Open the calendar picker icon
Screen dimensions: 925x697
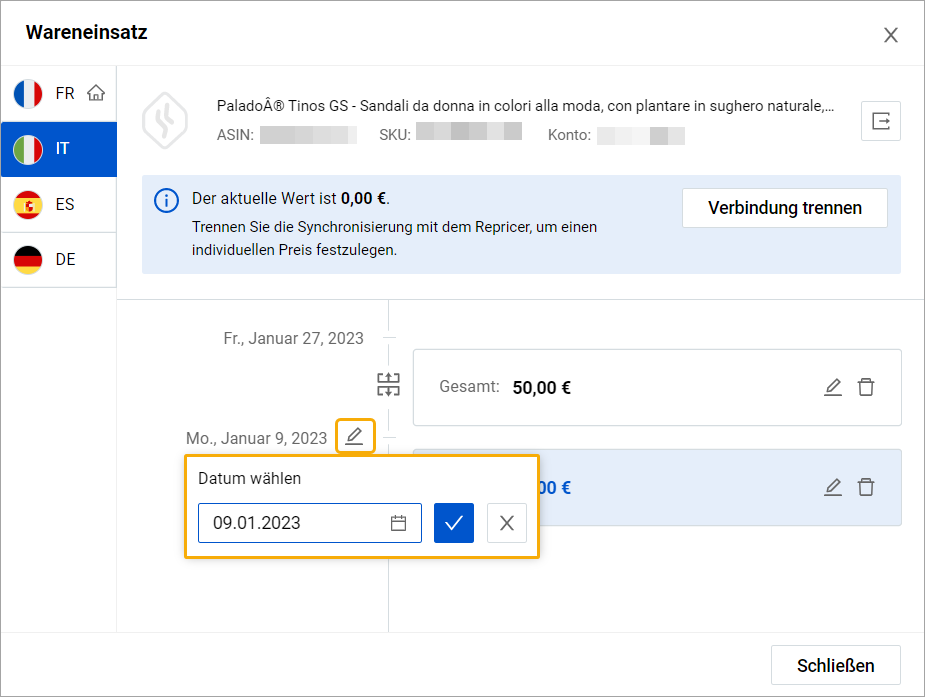coord(399,523)
